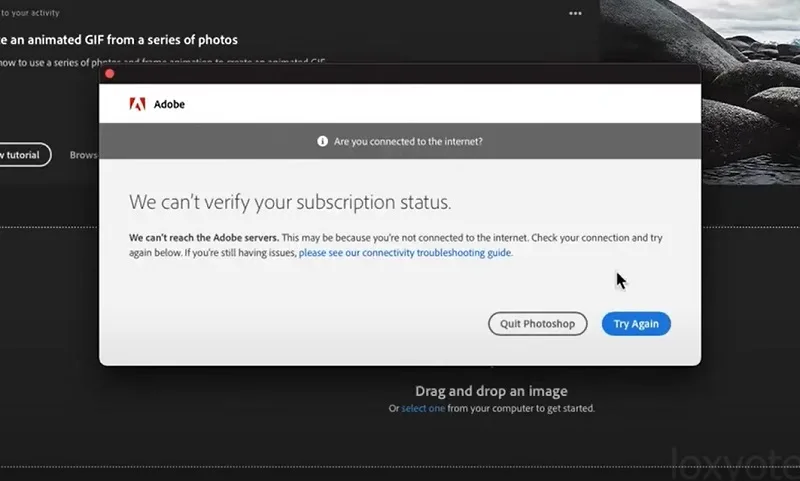
Task: Click the 'select one' link
Action: (423, 408)
